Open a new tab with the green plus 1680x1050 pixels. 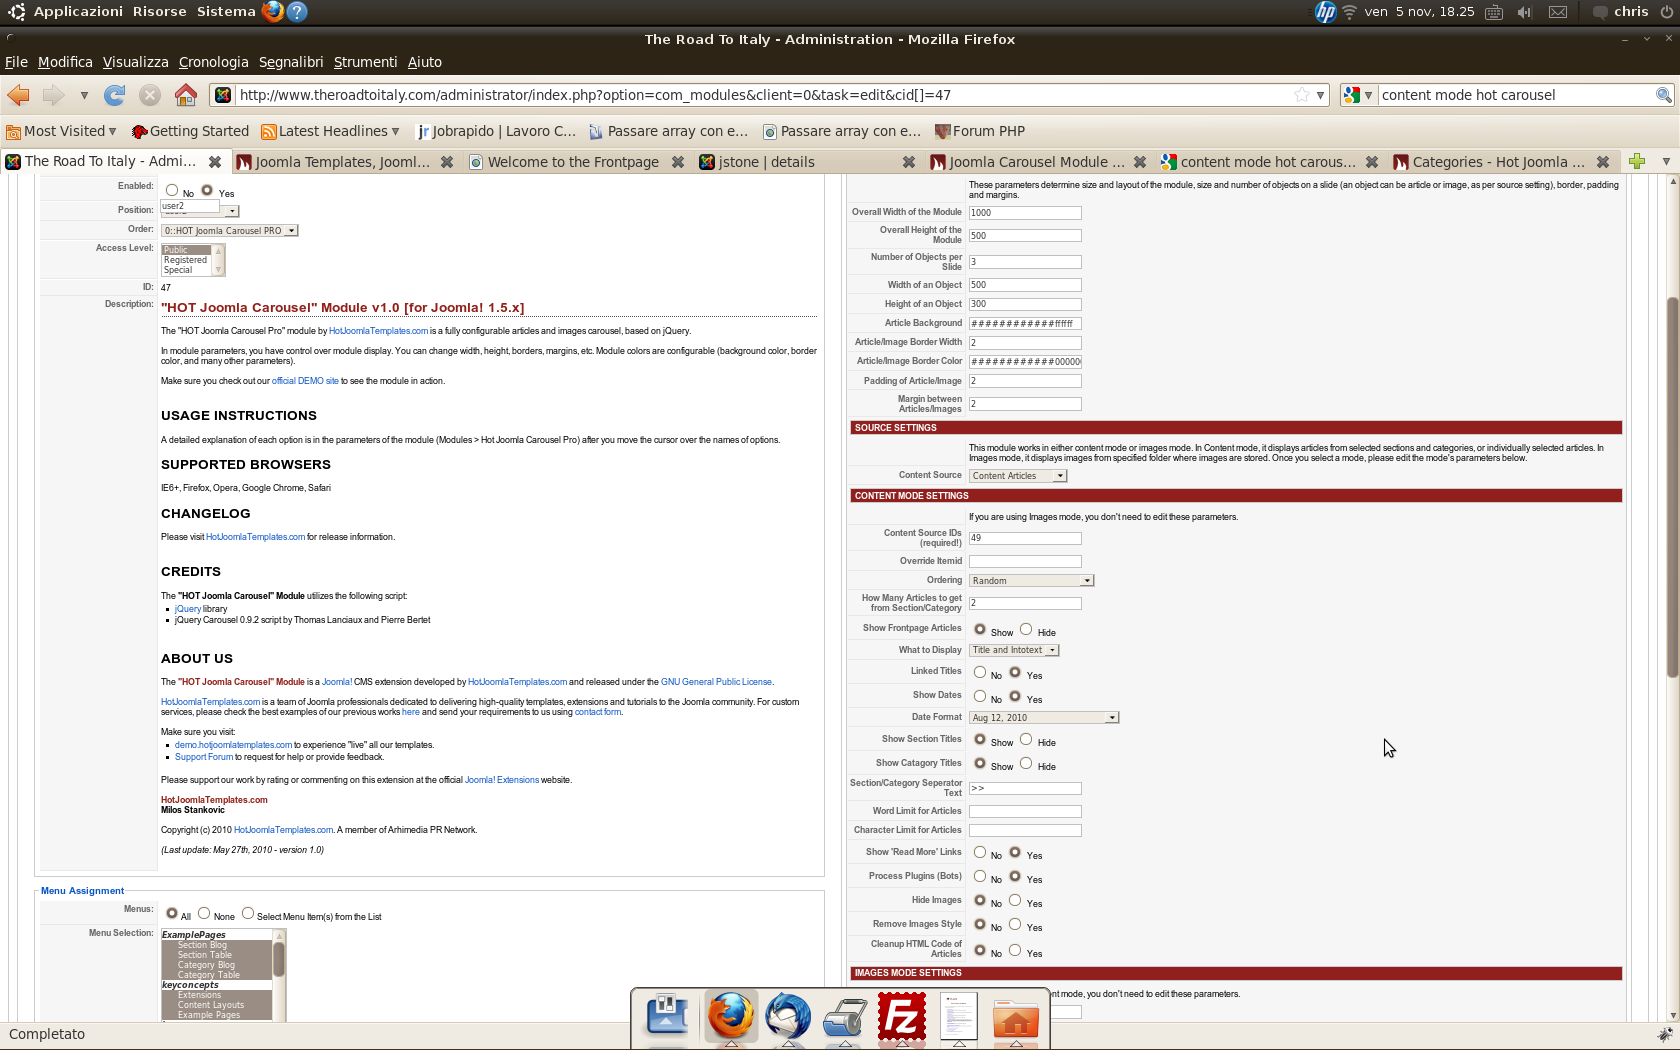(1637, 161)
